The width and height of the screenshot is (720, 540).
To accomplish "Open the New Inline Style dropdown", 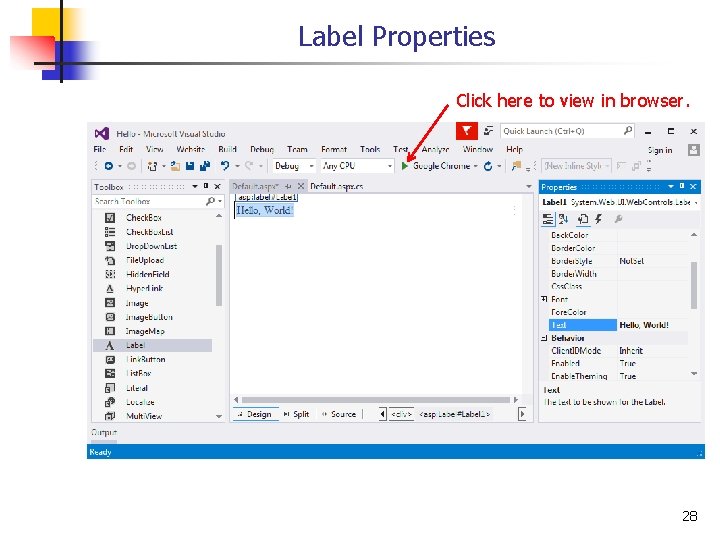I will pyautogui.click(x=607, y=166).
